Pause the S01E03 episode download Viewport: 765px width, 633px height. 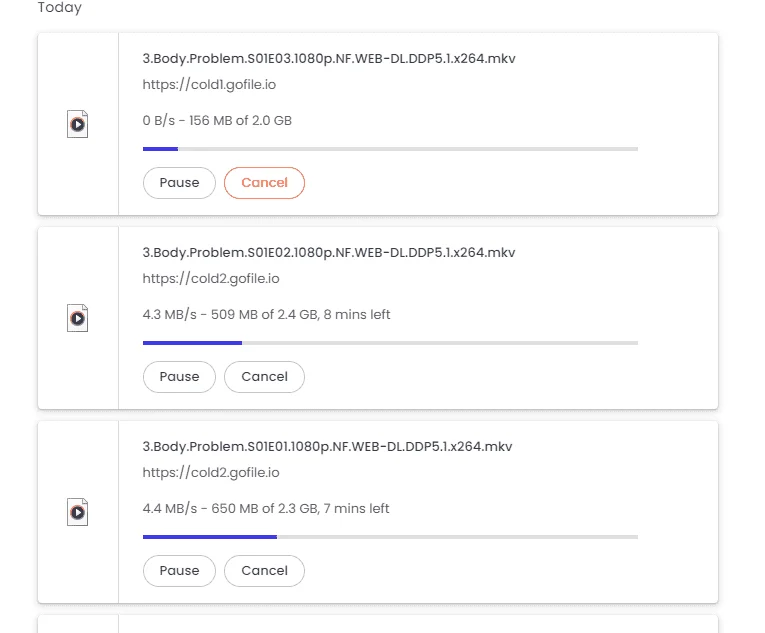click(x=179, y=183)
